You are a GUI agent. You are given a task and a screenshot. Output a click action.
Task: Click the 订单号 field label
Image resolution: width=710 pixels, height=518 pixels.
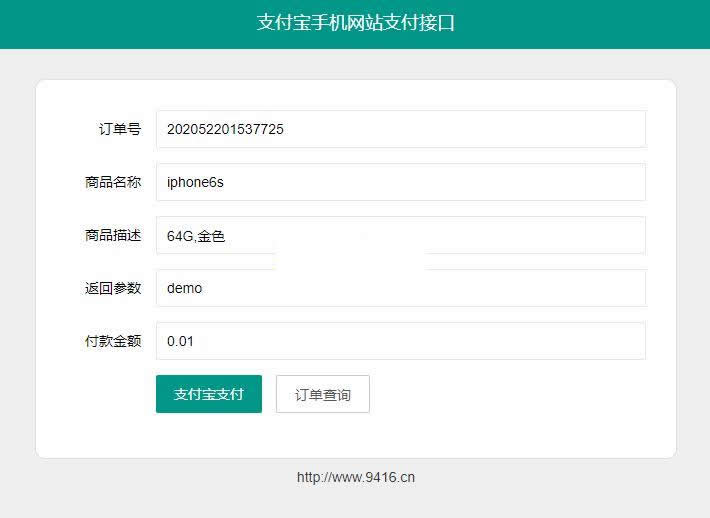(120, 129)
